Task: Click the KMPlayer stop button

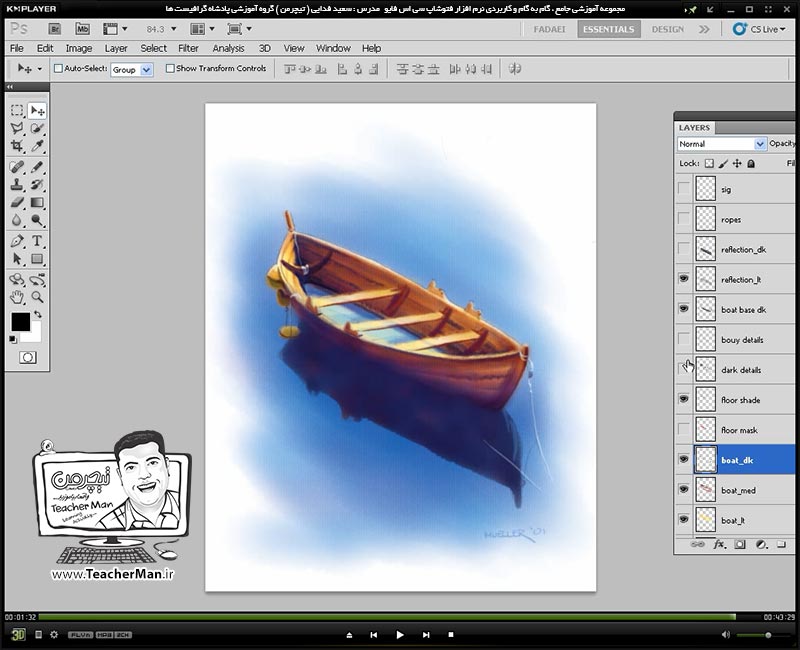Action: click(x=451, y=635)
